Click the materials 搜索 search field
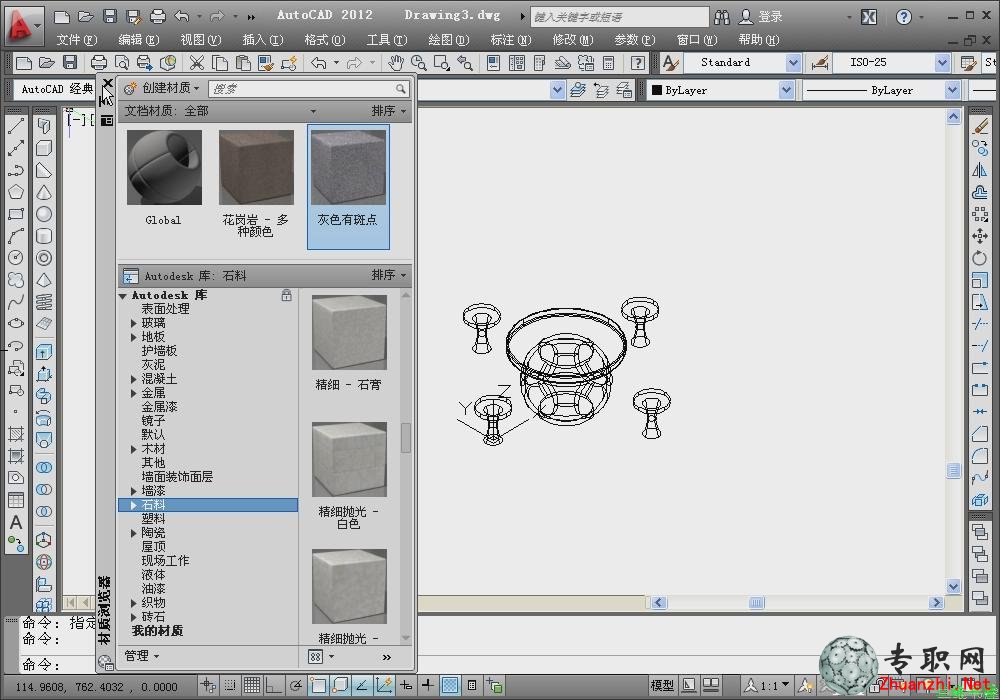1000x700 pixels. click(309, 89)
